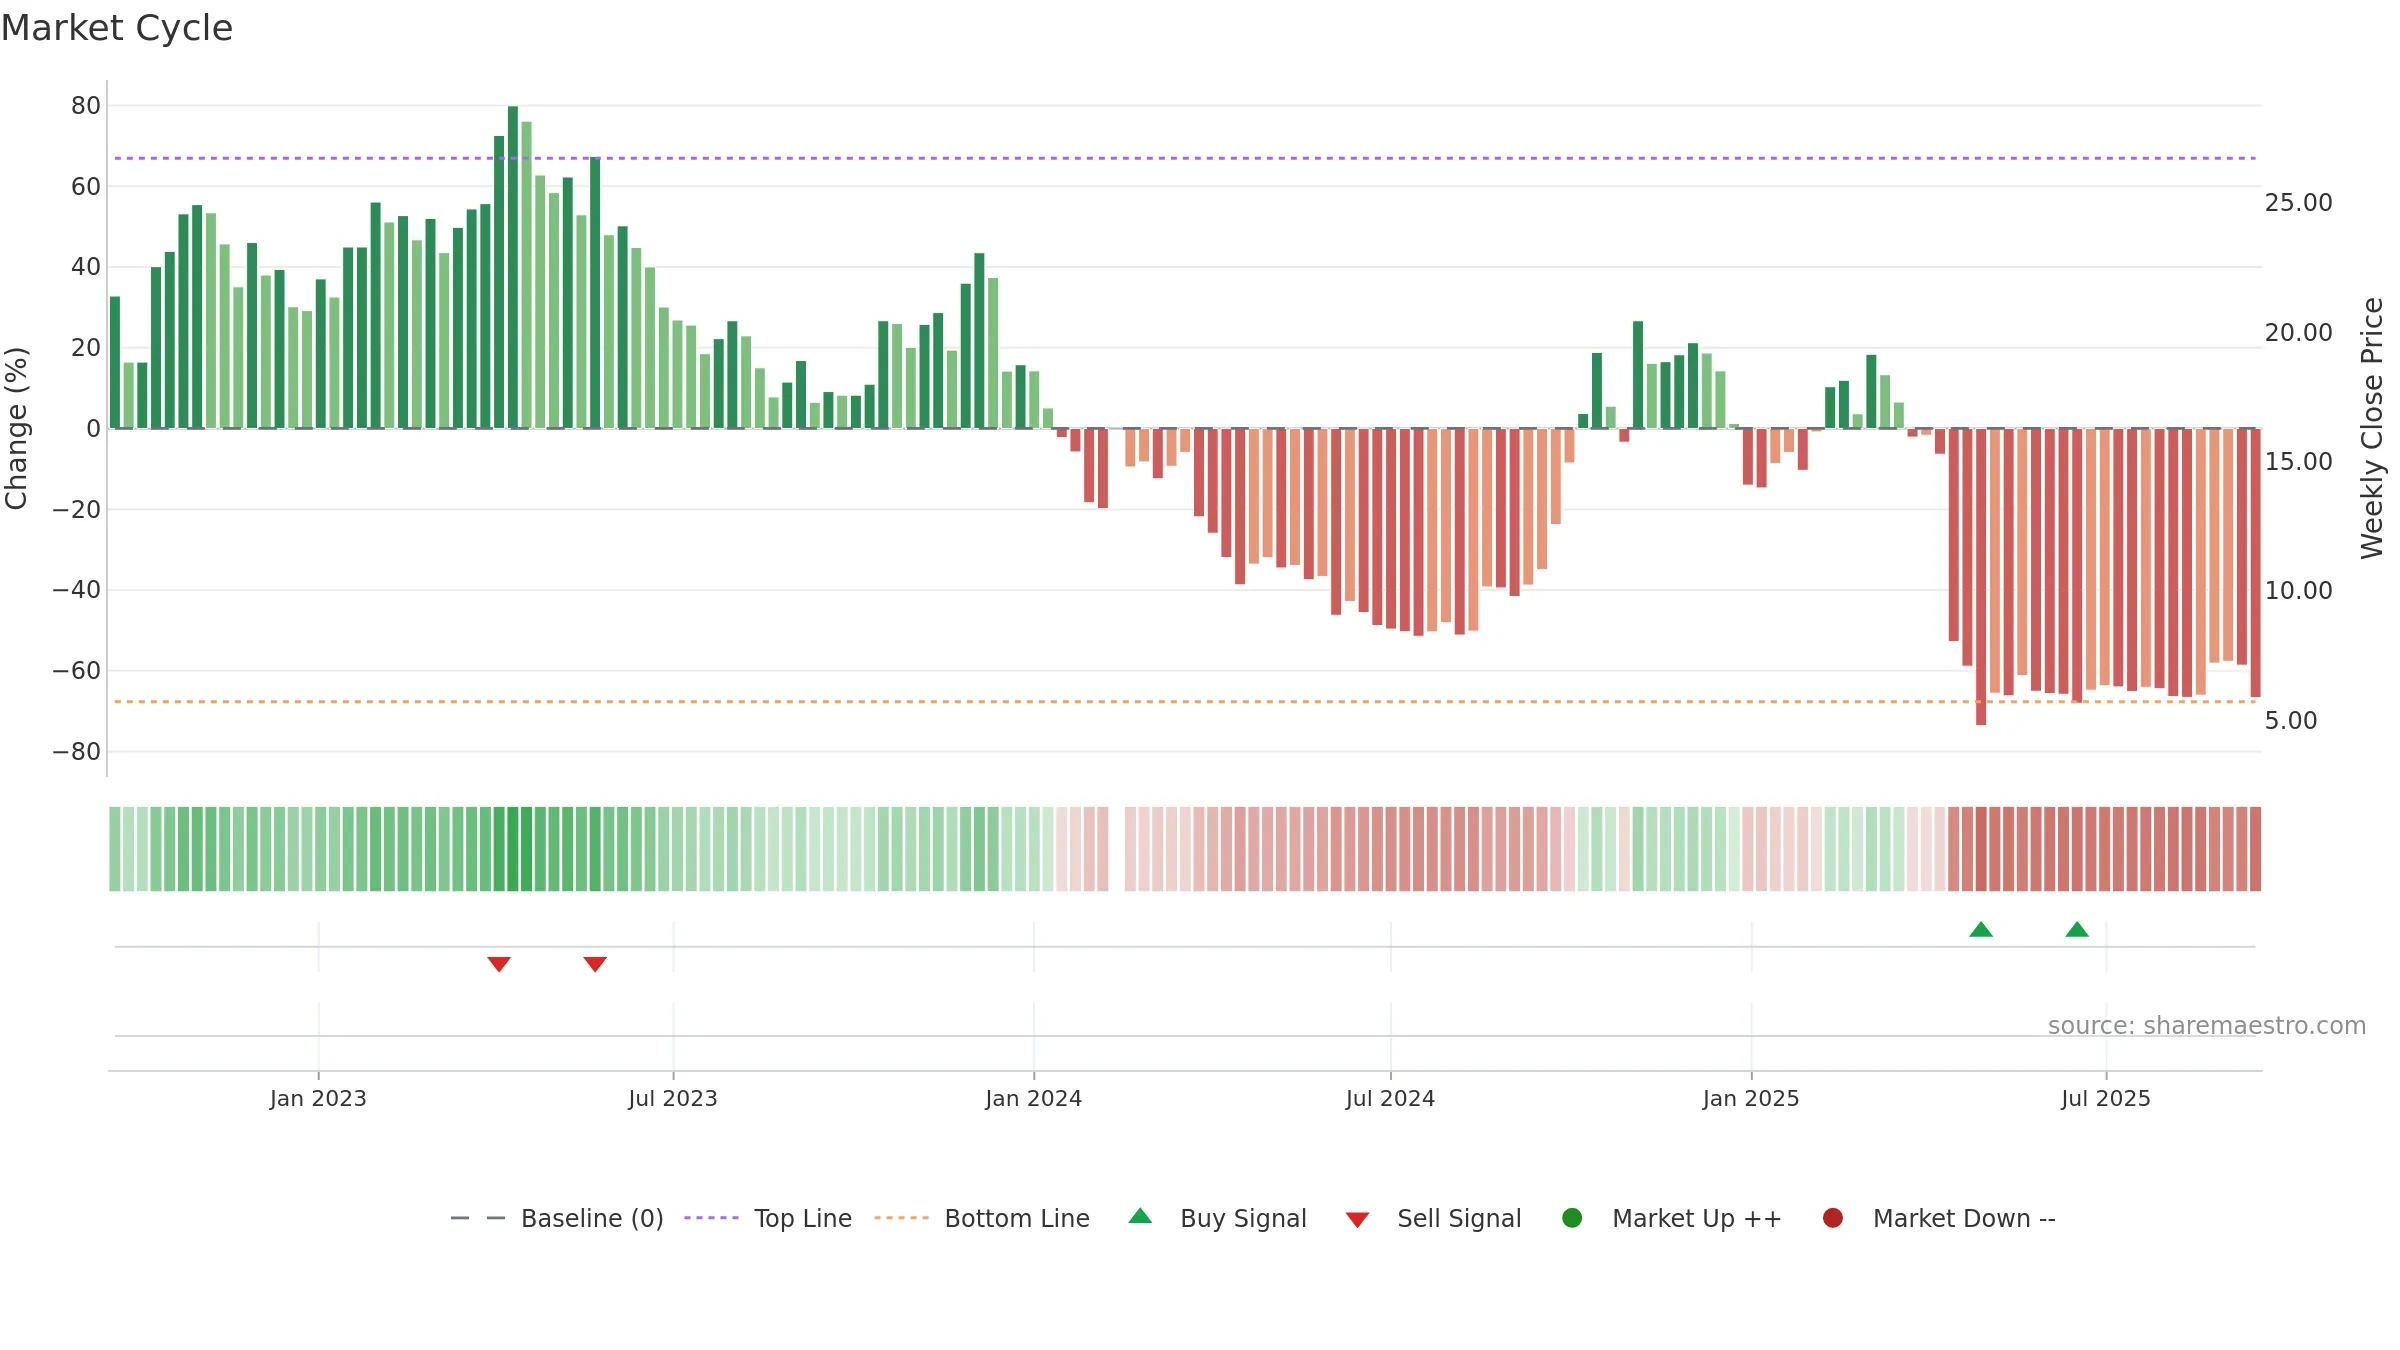Click the darkest green heatmap strip cell
Viewport: 2400px width, 1350px height.
513,849
